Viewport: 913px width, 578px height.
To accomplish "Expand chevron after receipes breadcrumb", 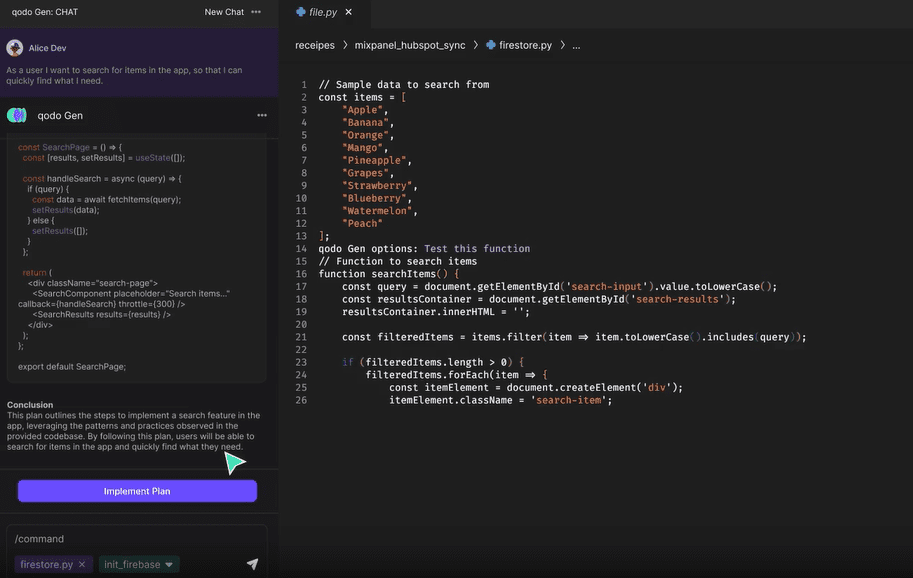I will click(345, 45).
